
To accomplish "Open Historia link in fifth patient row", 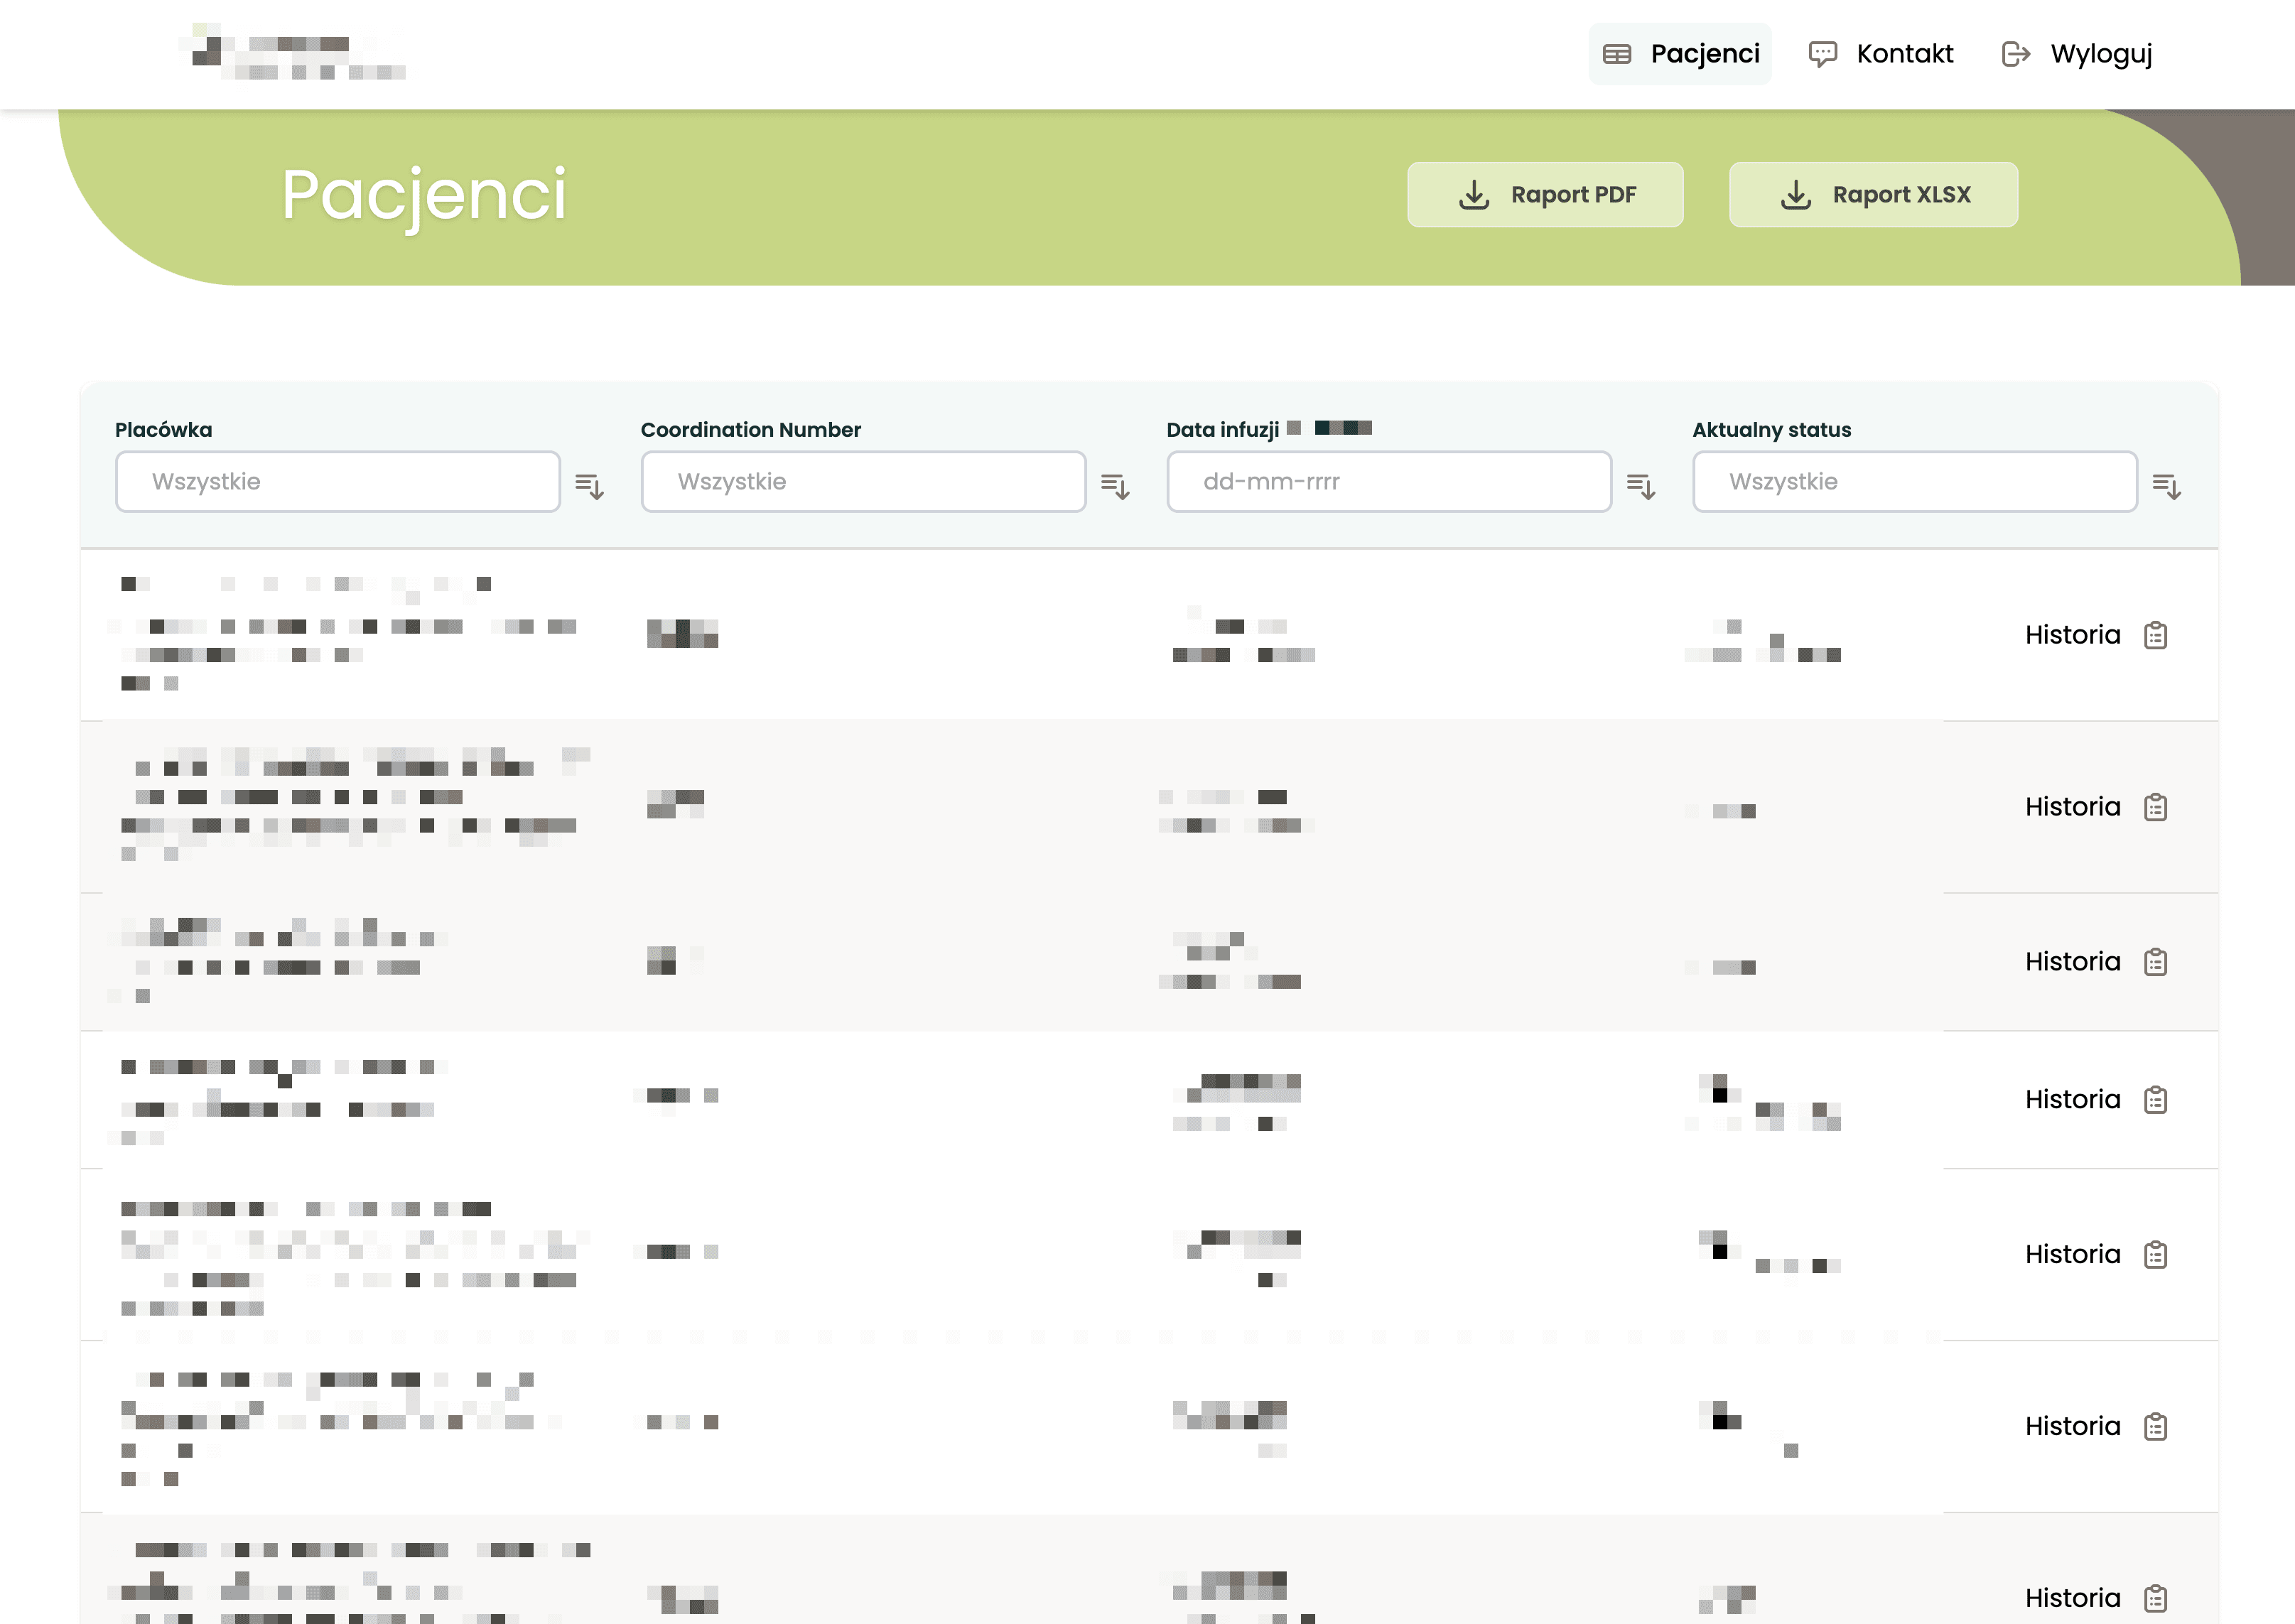I will 2072,1255.
